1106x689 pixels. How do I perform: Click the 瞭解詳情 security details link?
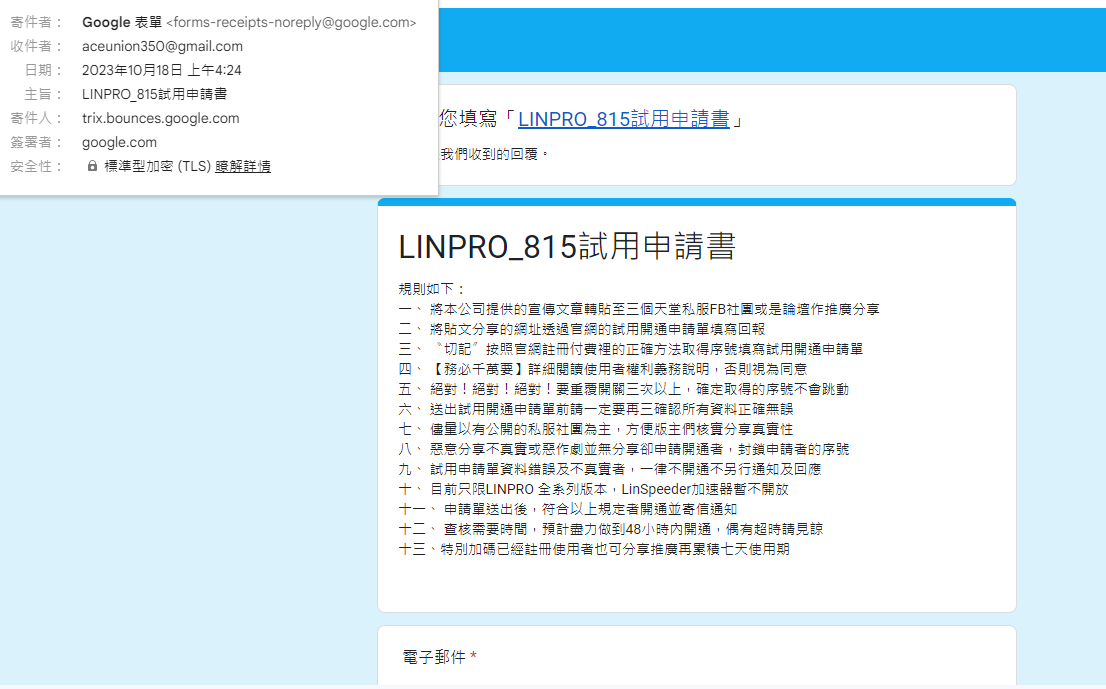tap(243, 166)
